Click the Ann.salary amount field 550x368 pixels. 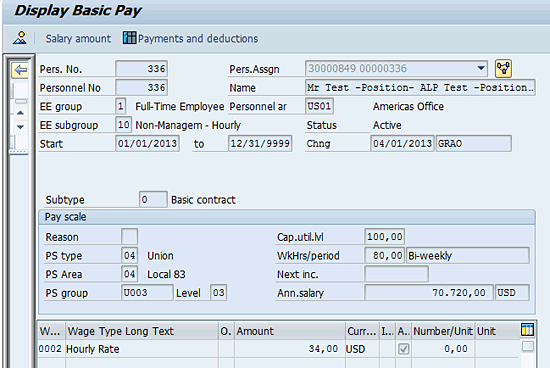429,293
